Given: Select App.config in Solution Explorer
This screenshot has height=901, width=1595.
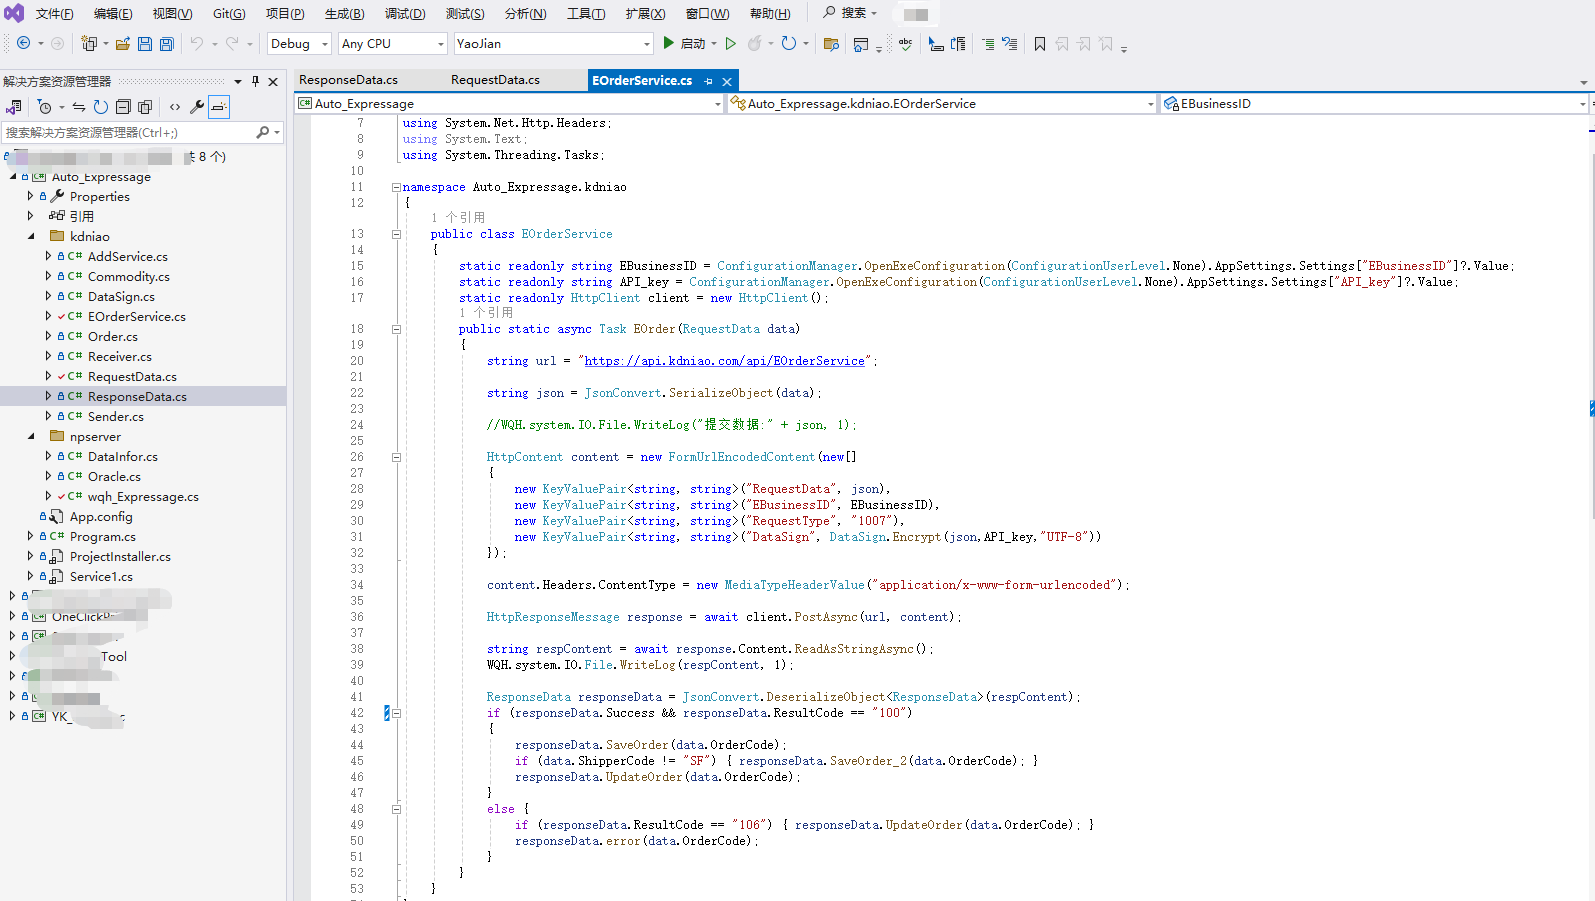Looking at the screenshot, I should pos(101,517).
